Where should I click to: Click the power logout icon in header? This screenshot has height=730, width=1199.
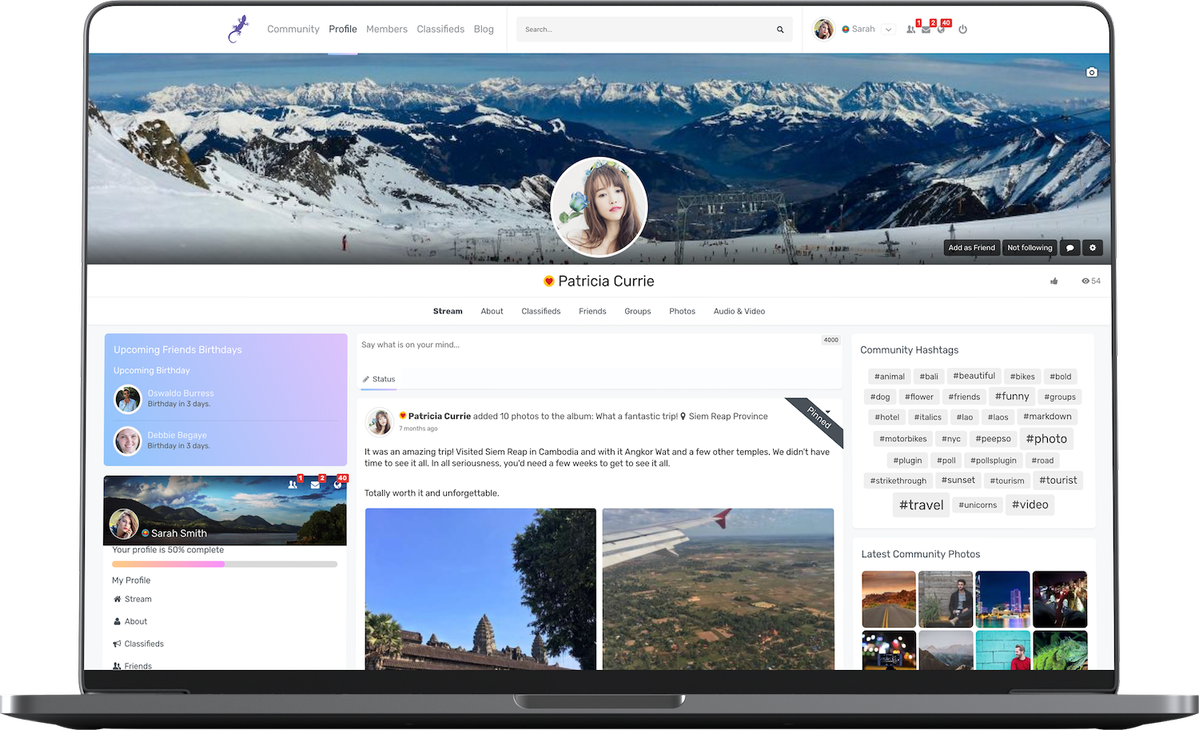click(x=962, y=30)
